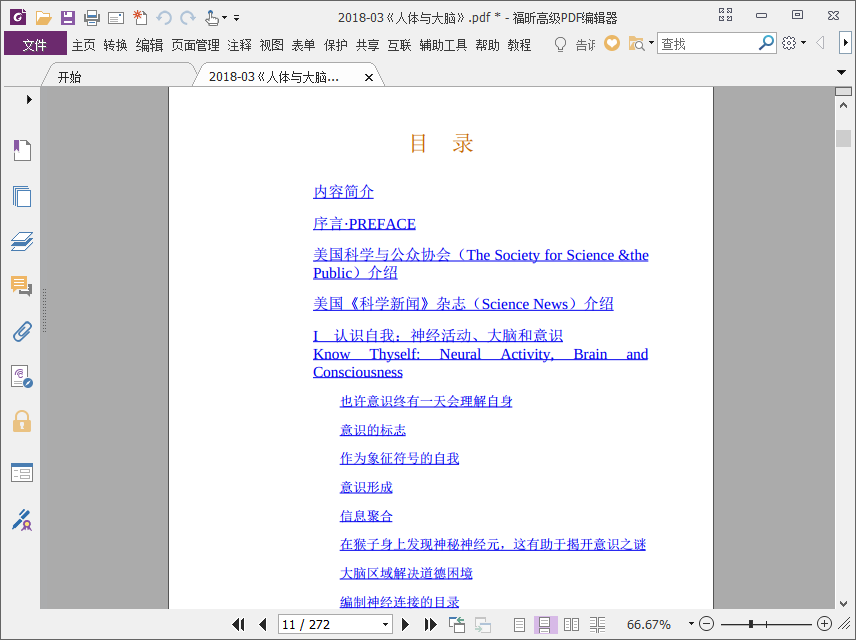Image resolution: width=856 pixels, height=640 pixels.
Task: Open the certificate pen sidebar panel
Action: click(x=22, y=520)
